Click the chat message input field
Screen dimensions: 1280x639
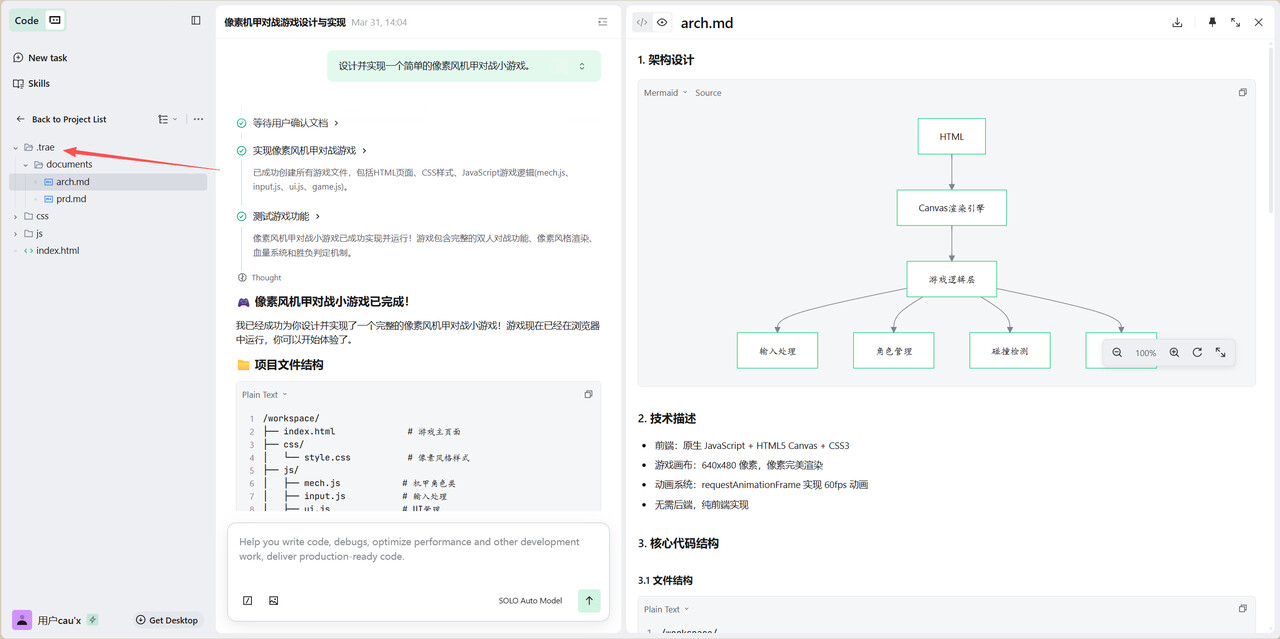[418, 549]
